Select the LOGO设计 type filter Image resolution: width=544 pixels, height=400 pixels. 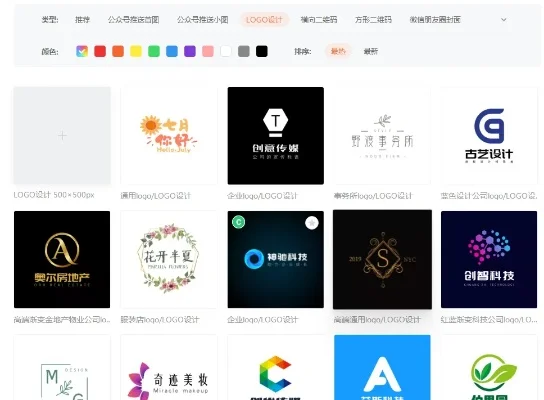click(x=264, y=20)
